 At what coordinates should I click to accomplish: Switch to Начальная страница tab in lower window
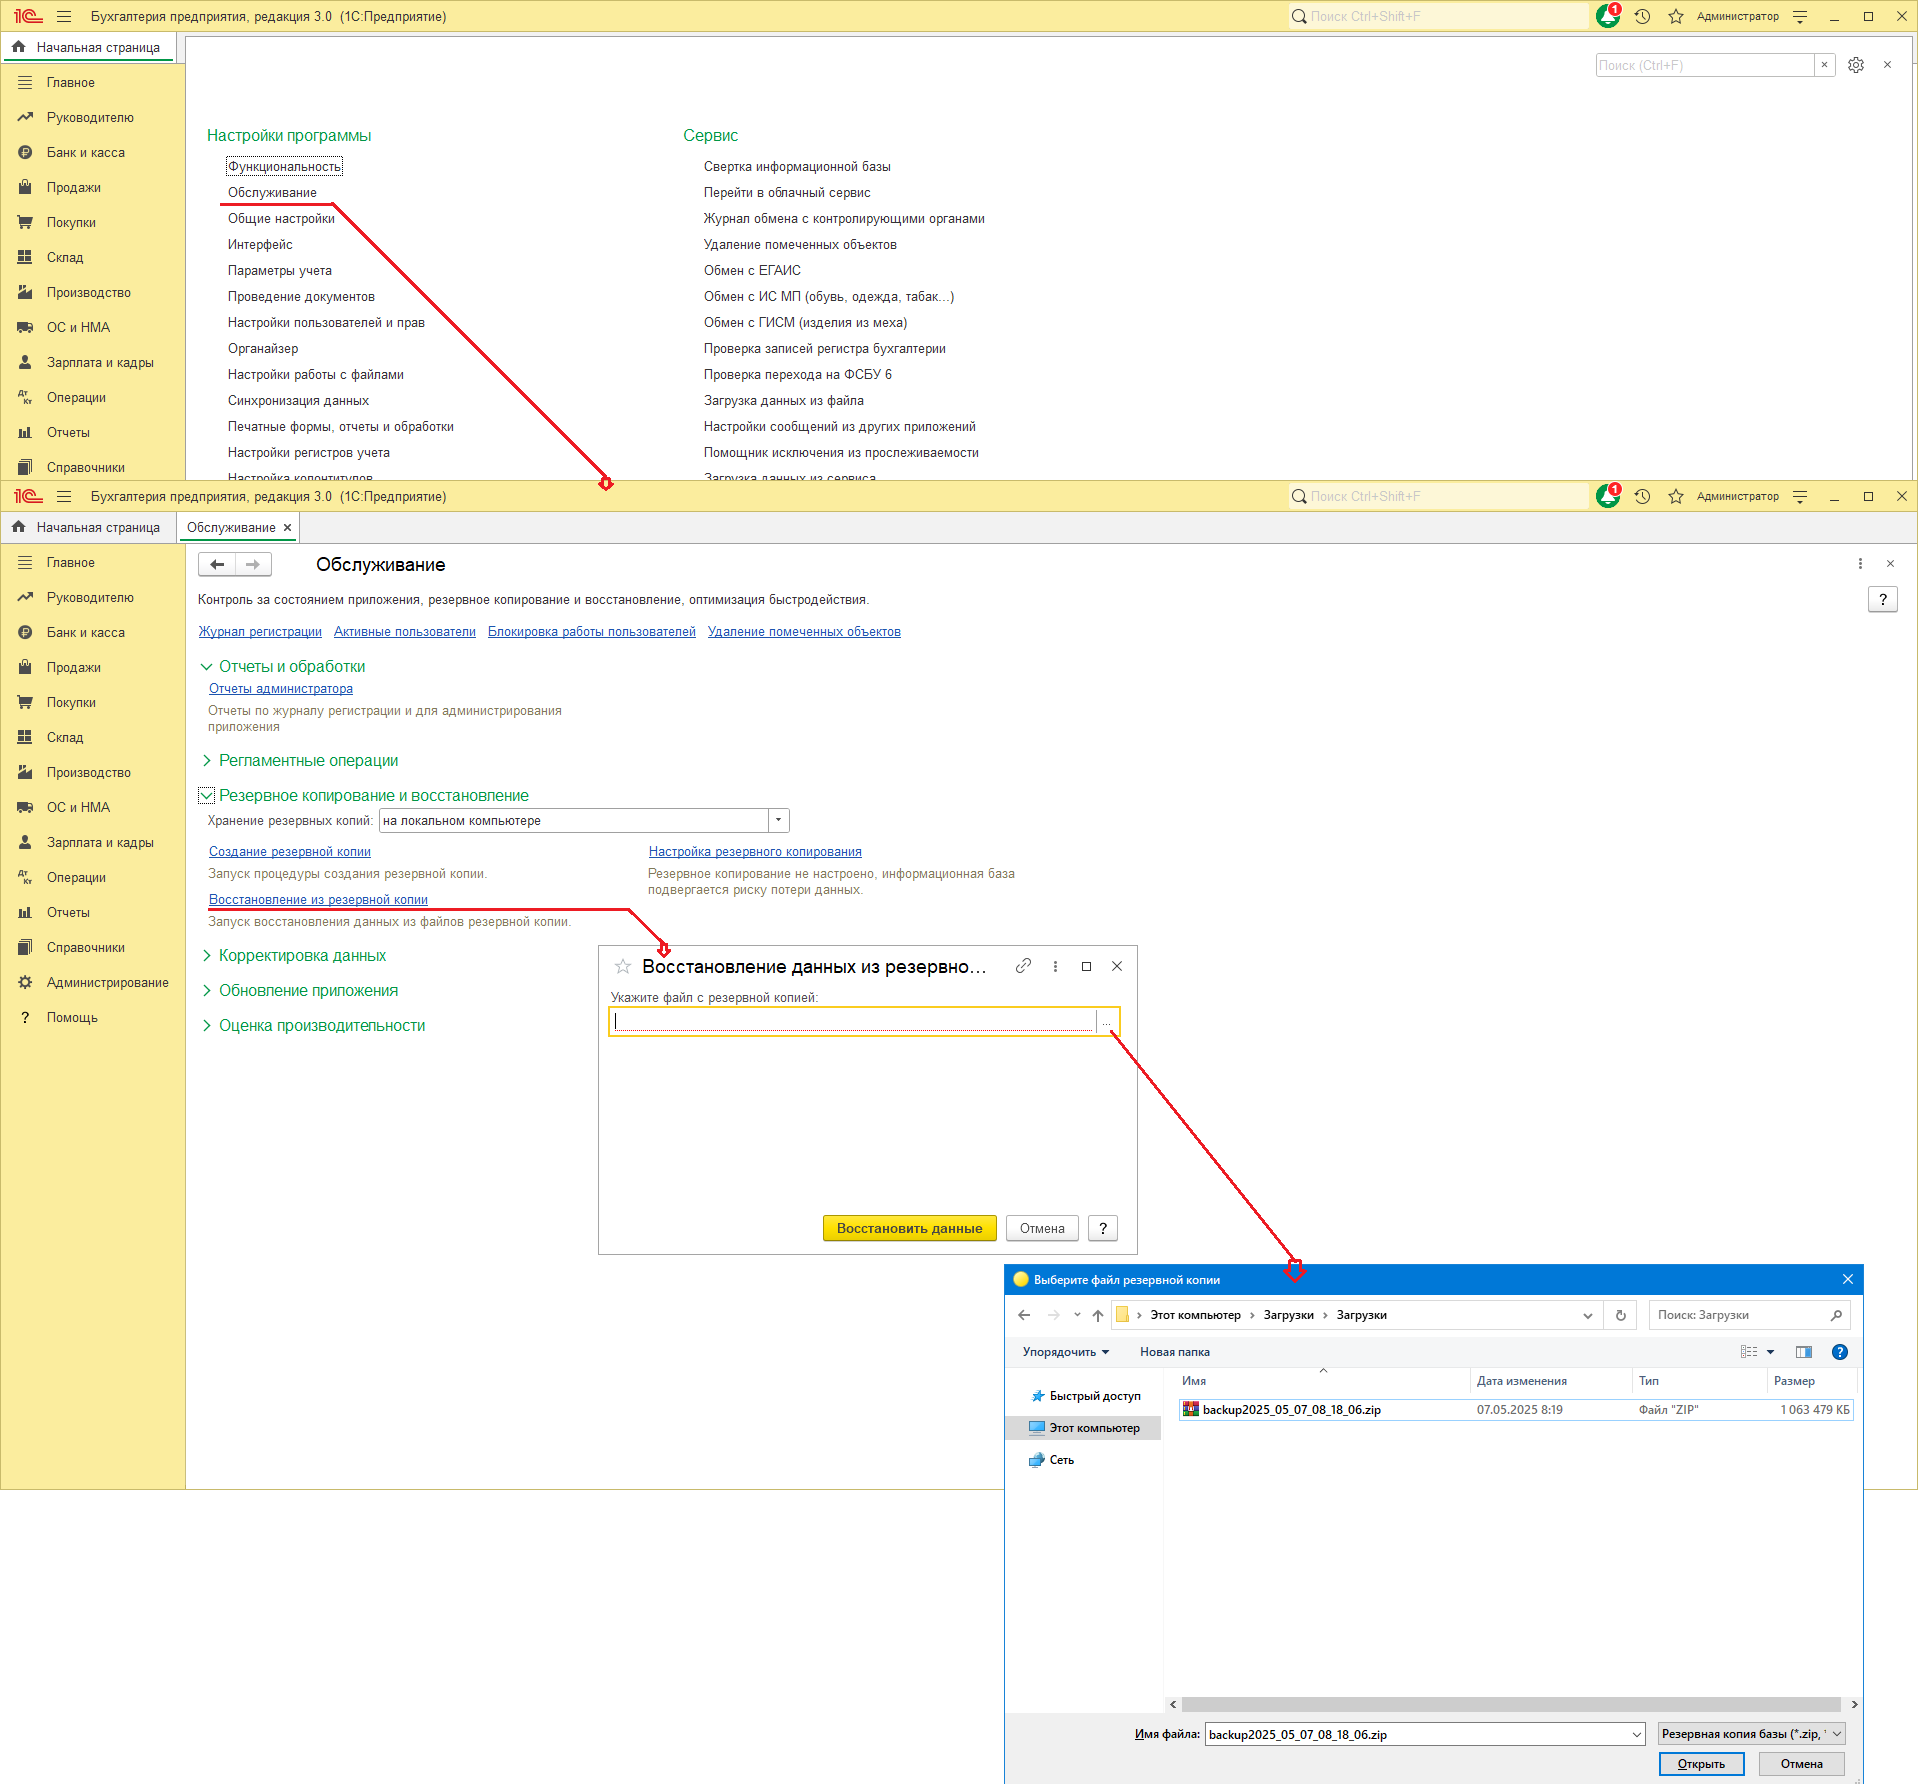pyautogui.click(x=89, y=527)
